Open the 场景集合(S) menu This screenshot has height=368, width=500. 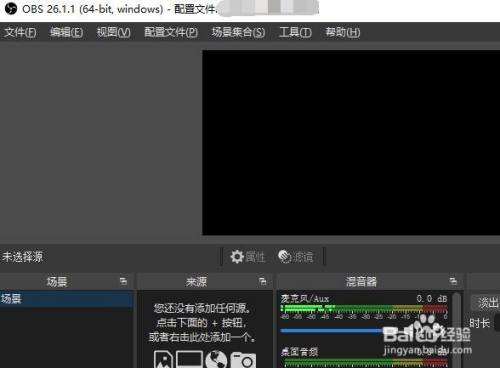click(x=238, y=32)
